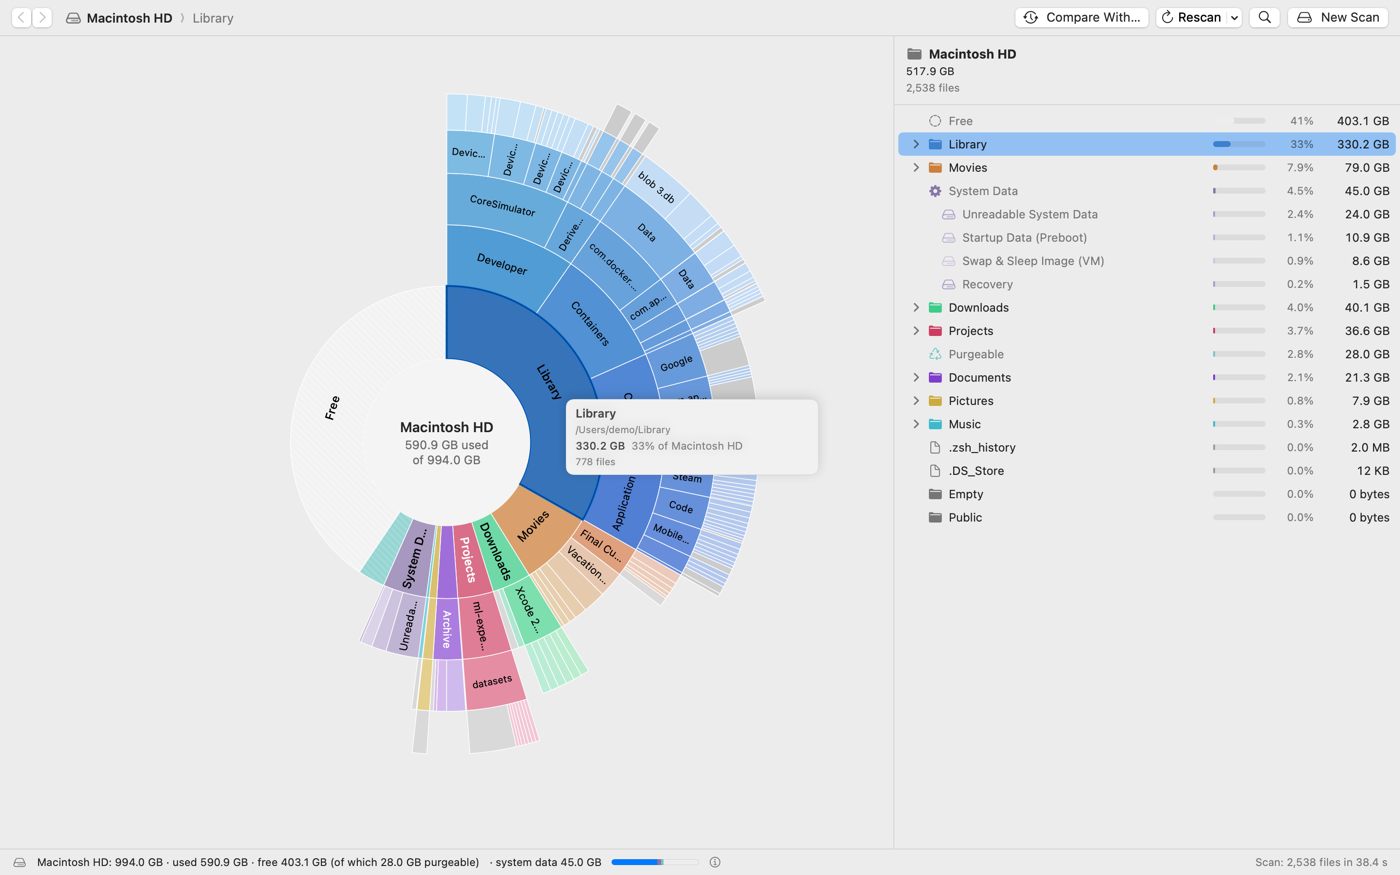Click the Macintosh HD folder icon in sidebar header
Screen dimensions: 1400x875
click(914, 54)
